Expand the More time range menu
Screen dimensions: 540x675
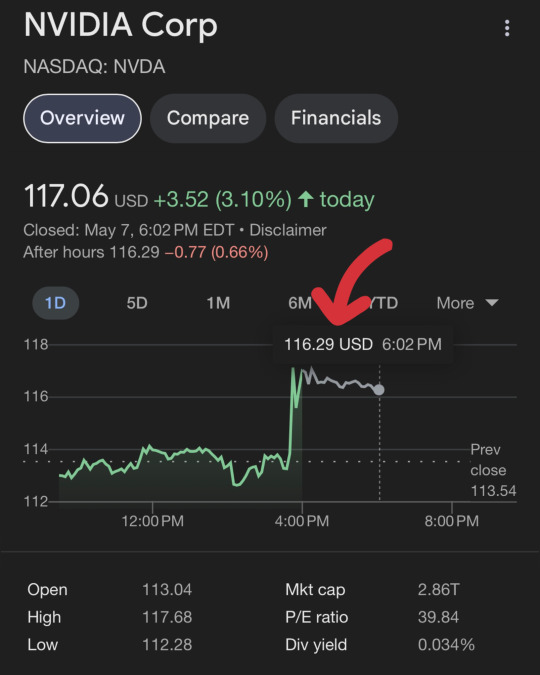[468, 303]
